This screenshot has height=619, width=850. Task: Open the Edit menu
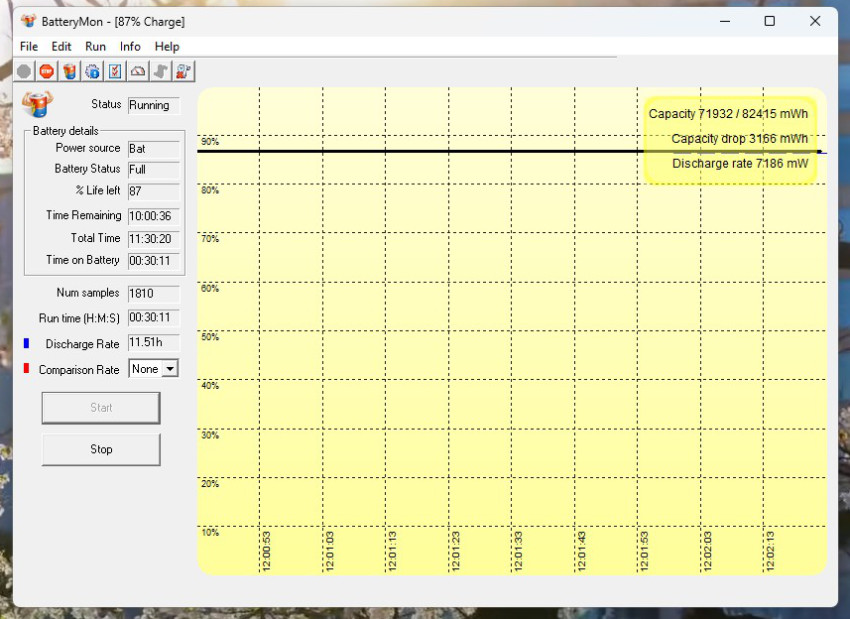tap(62, 46)
